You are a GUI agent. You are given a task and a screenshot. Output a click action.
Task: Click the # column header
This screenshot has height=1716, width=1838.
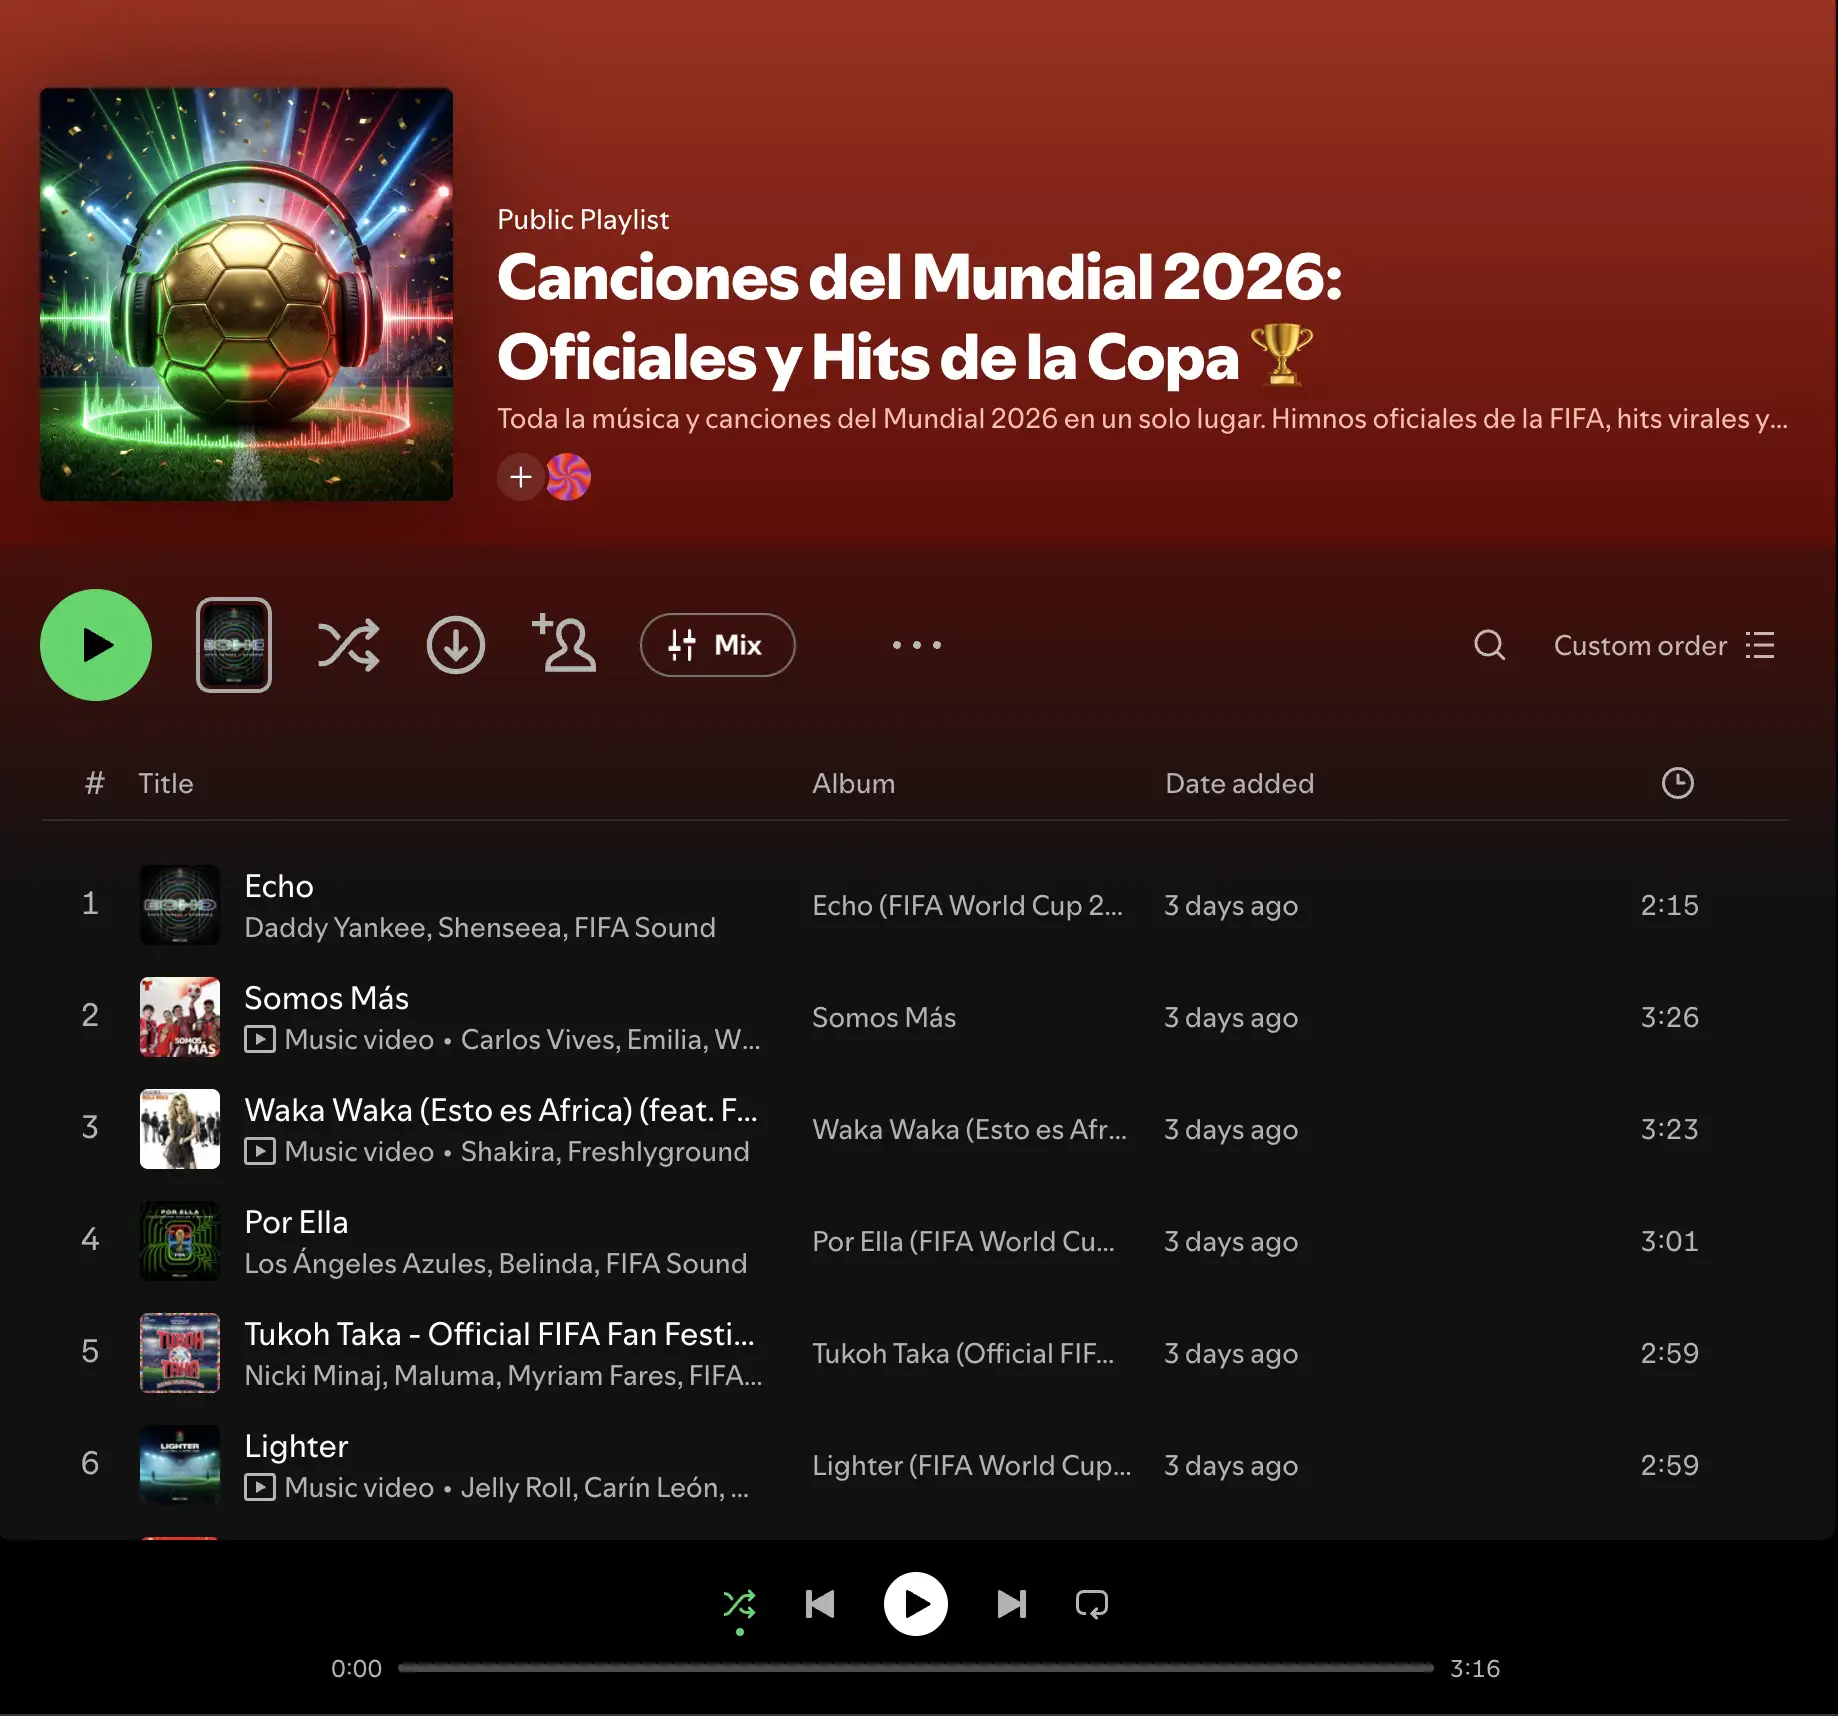pos(94,783)
